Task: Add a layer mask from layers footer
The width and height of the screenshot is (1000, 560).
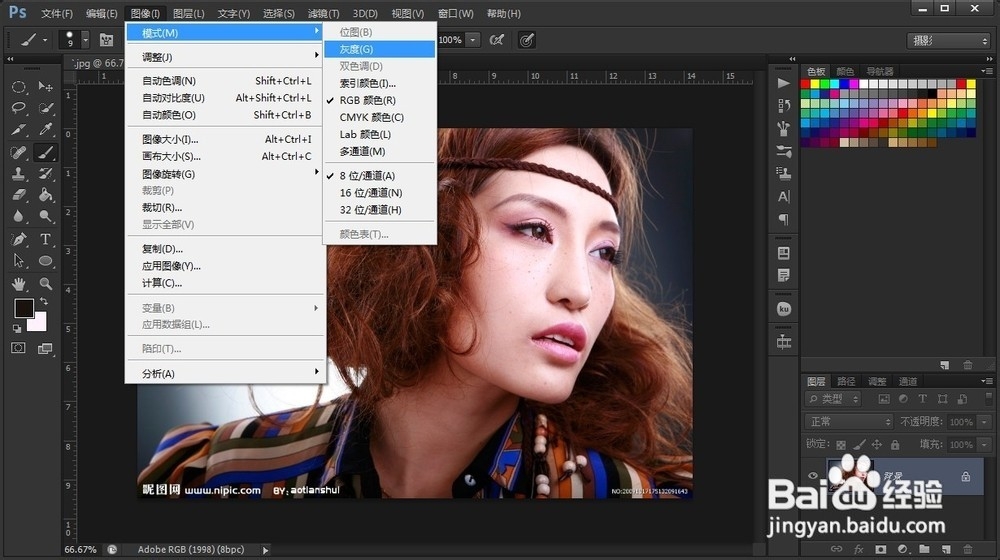Action: pos(881,549)
